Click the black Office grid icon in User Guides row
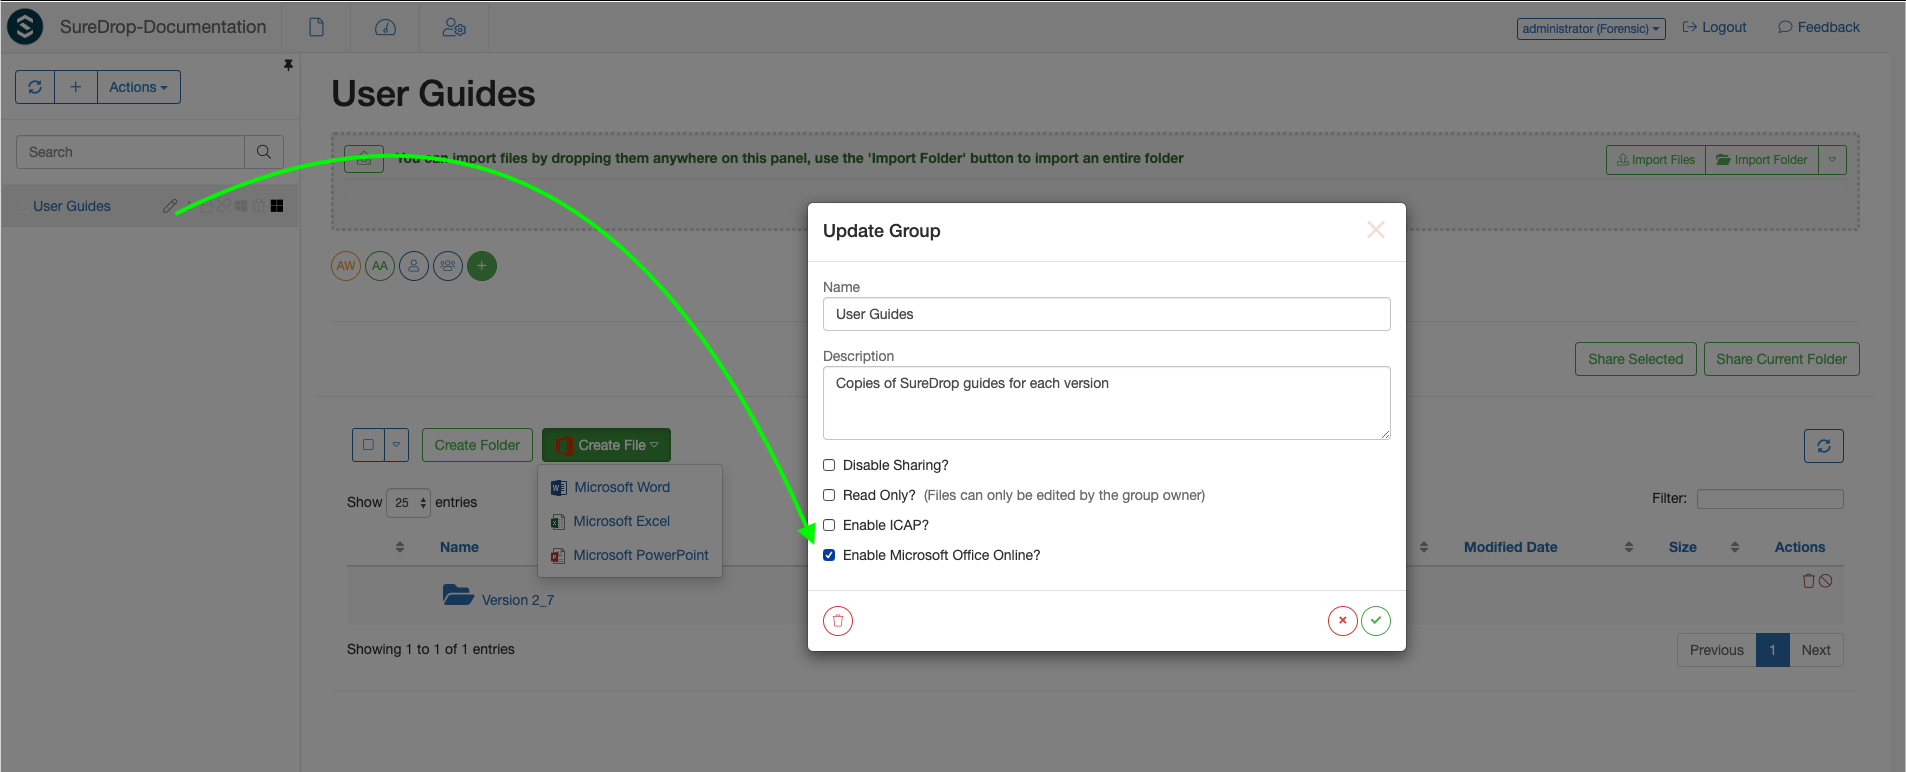Image resolution: width=1906 pixels, height=772 pixels. tap(277, 206)
